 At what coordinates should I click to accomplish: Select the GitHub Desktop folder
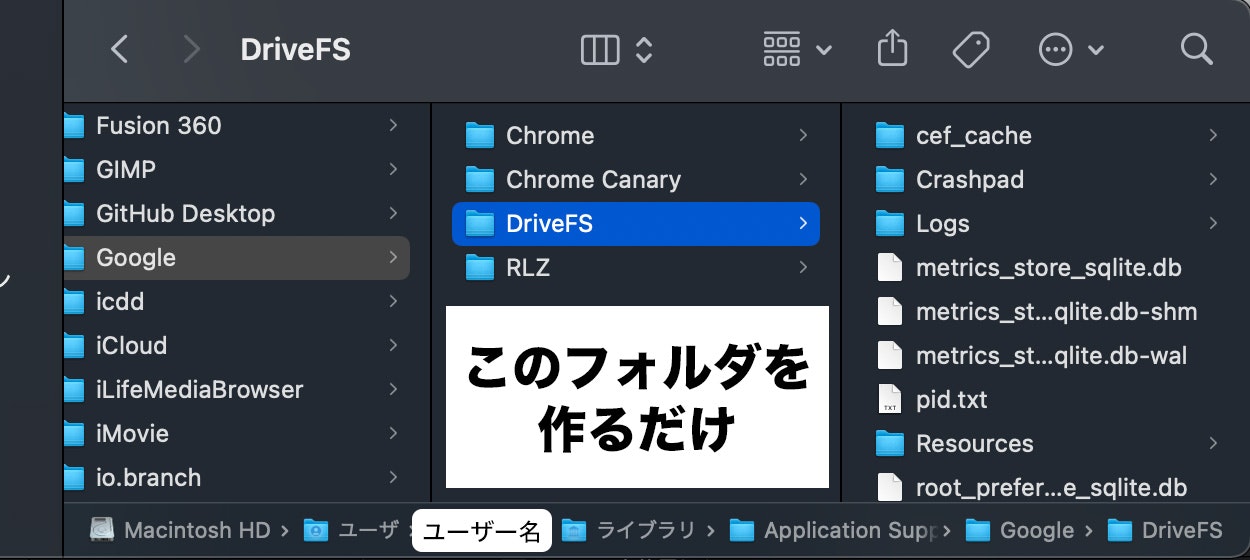point(236,213)
